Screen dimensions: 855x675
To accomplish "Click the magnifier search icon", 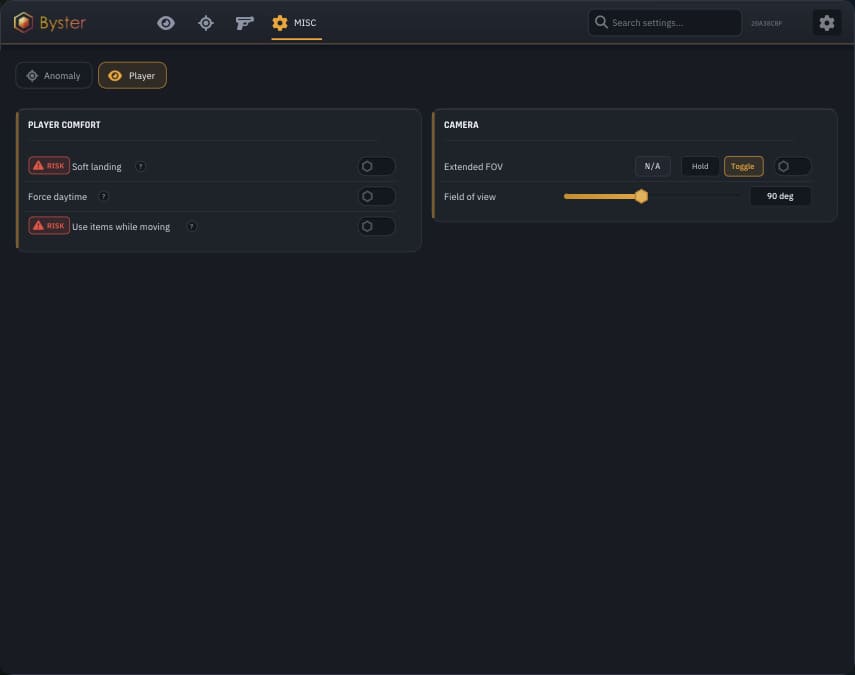I will tap(601, 22).
